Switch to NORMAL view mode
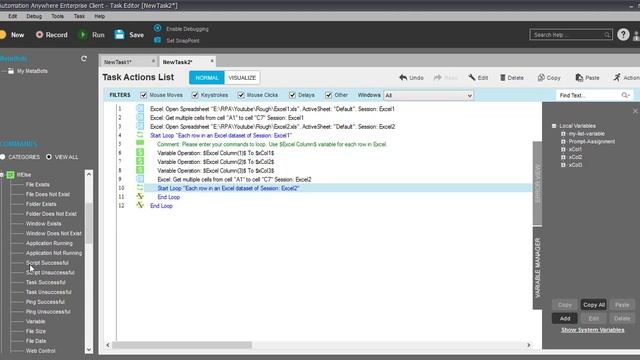Viewport: 640px width, 360px height. pyautogui.click(x=207, y=78)
